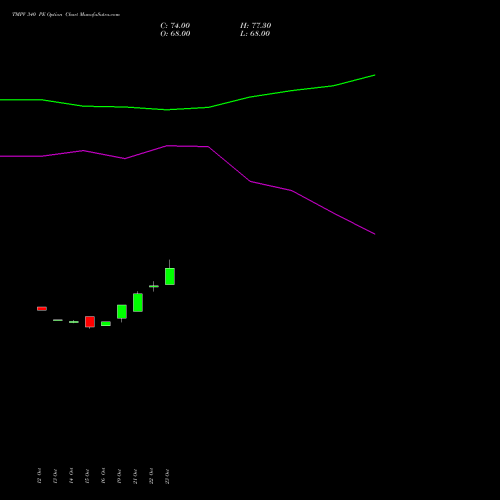Click the small green candle on 16 Oct
The height and width of the screenshot is (500, 500).
(106, 324)
